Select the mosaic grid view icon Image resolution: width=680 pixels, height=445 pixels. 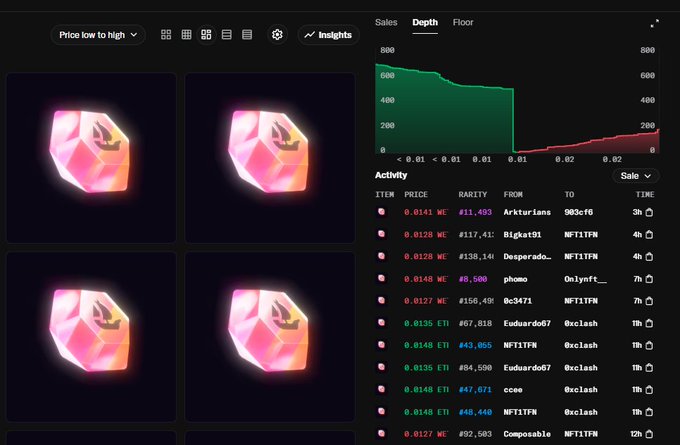point(206,35)
